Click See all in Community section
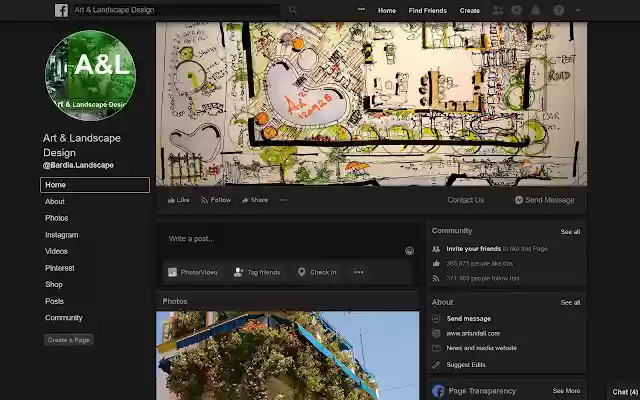640x400 pixels. [570, 232]
